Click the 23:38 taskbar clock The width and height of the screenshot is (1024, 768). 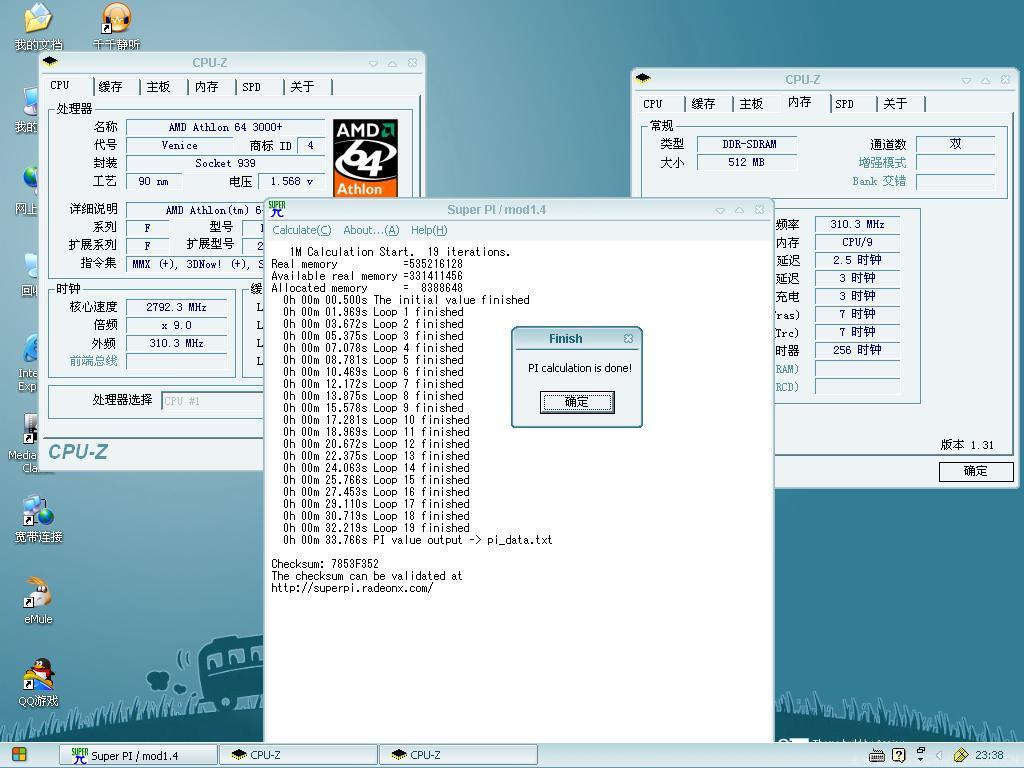tap(989, 755)
